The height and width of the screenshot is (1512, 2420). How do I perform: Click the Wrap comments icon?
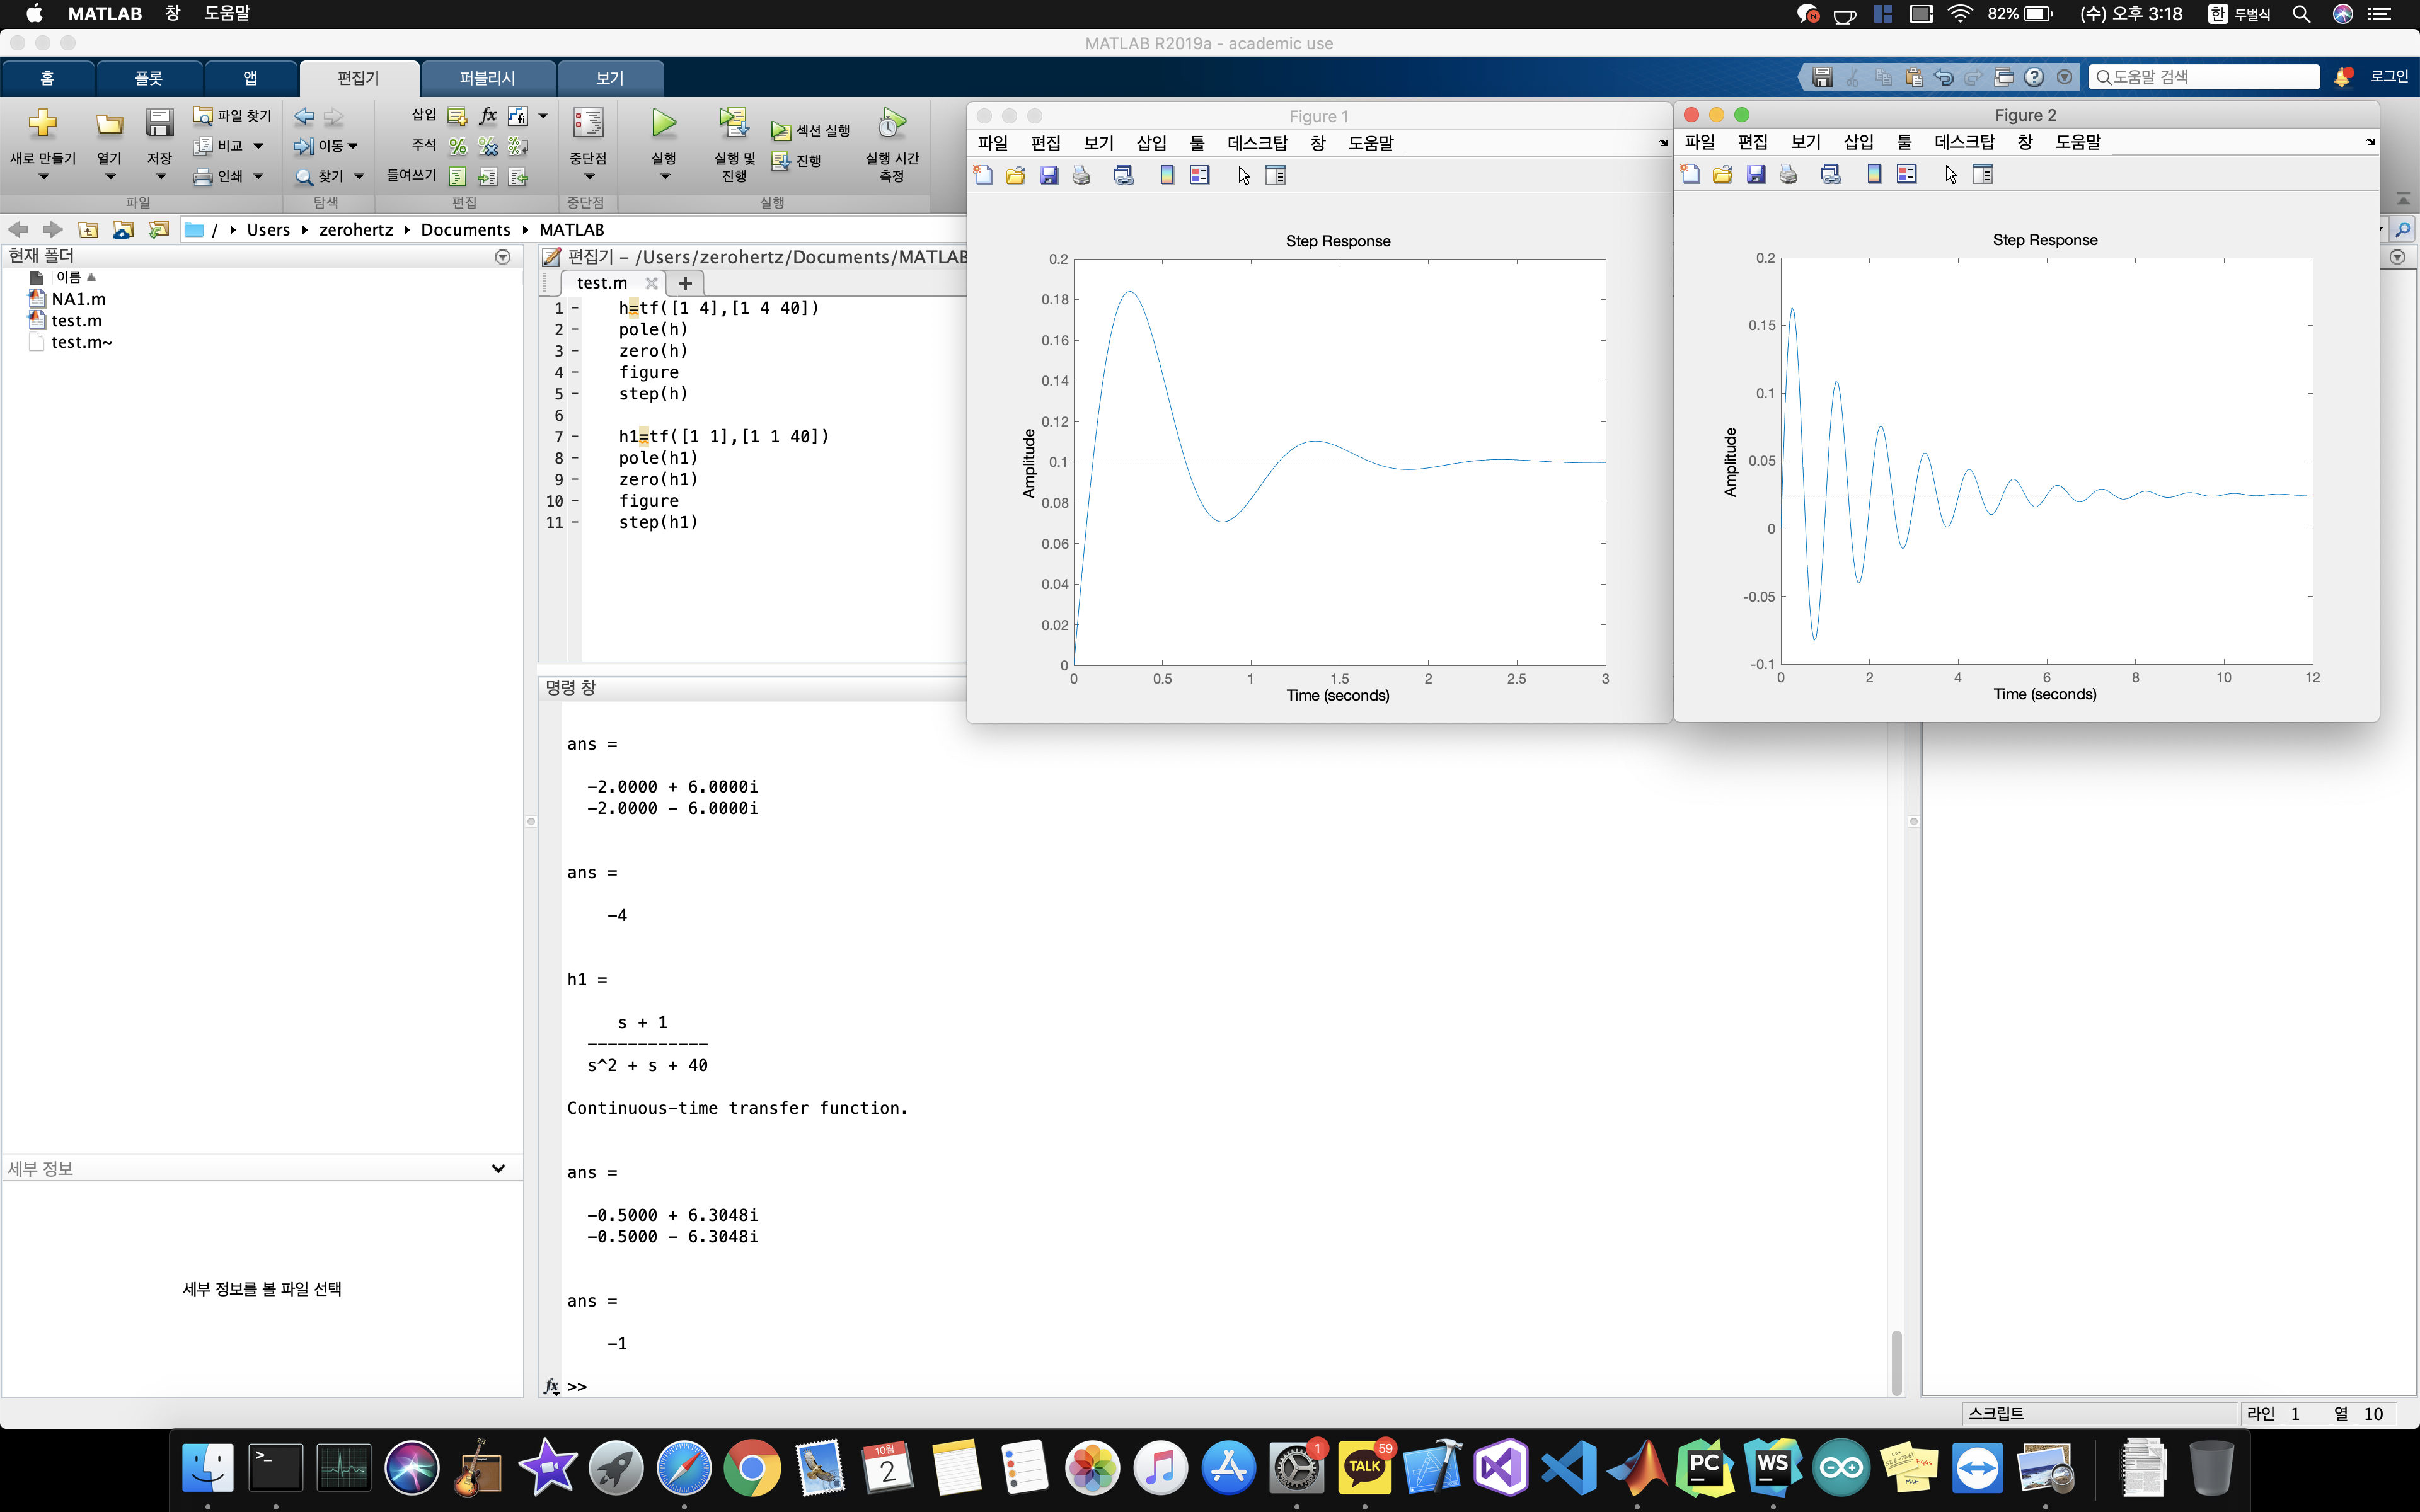518,147
